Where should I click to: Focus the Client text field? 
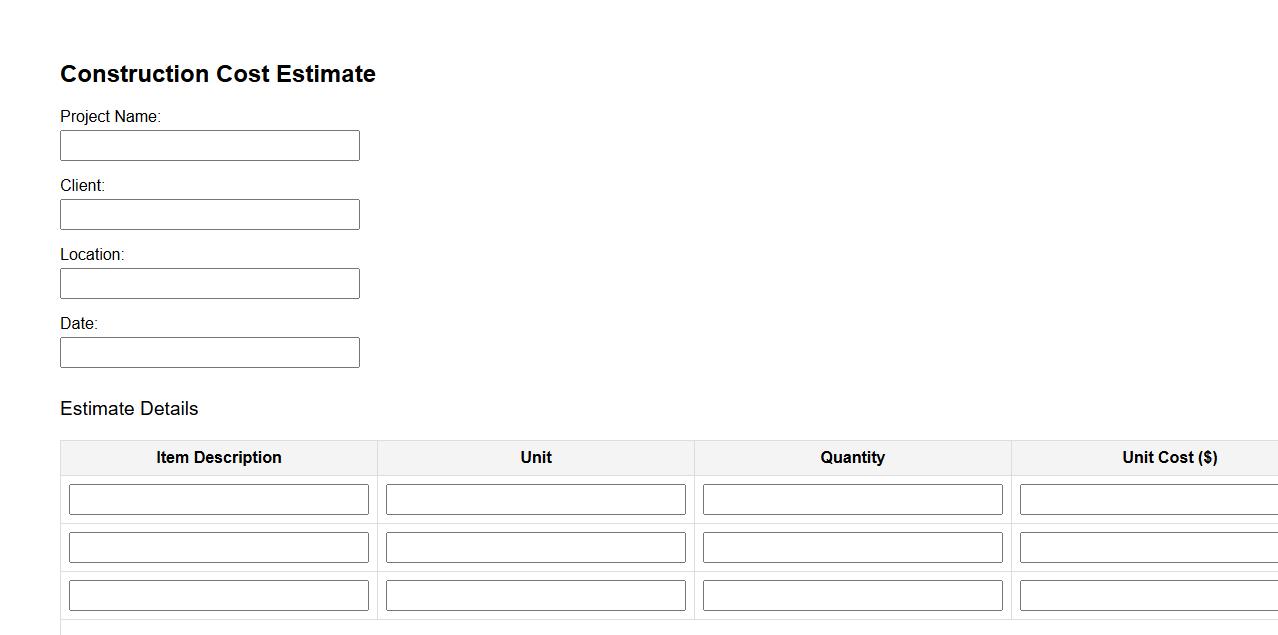click(210, 214)
